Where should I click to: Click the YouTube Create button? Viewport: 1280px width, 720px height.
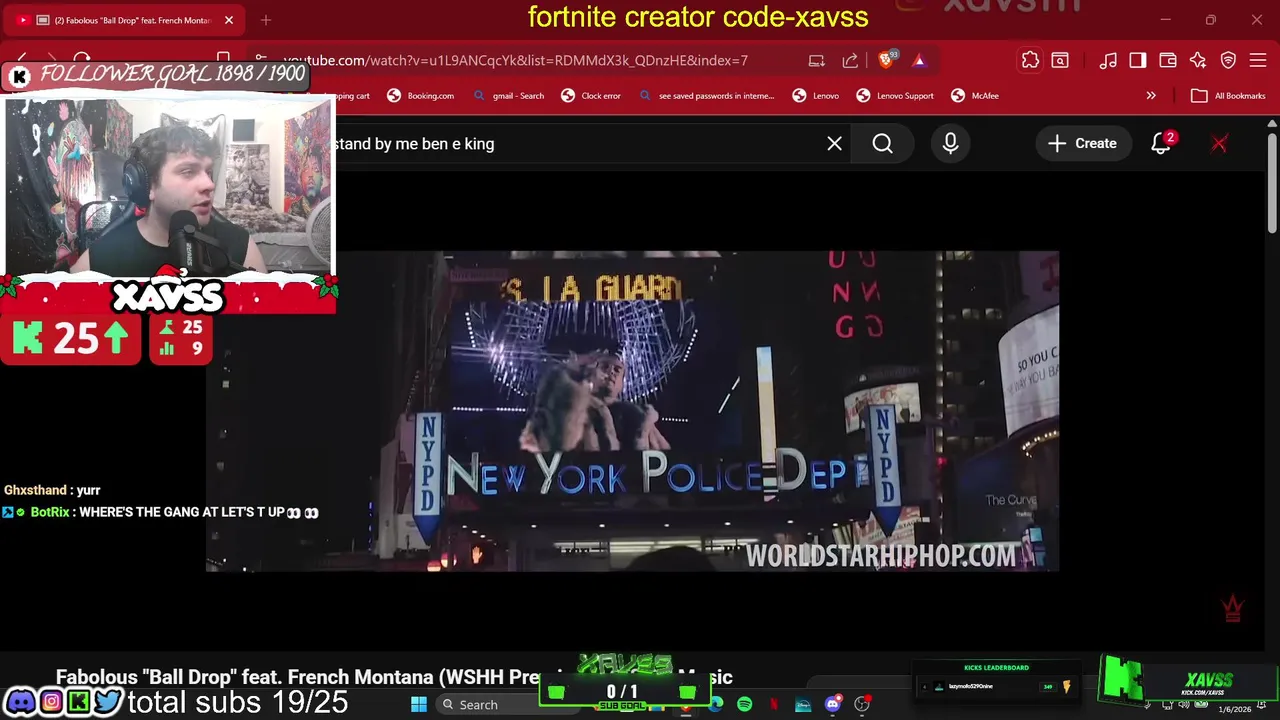point(1082,143)
